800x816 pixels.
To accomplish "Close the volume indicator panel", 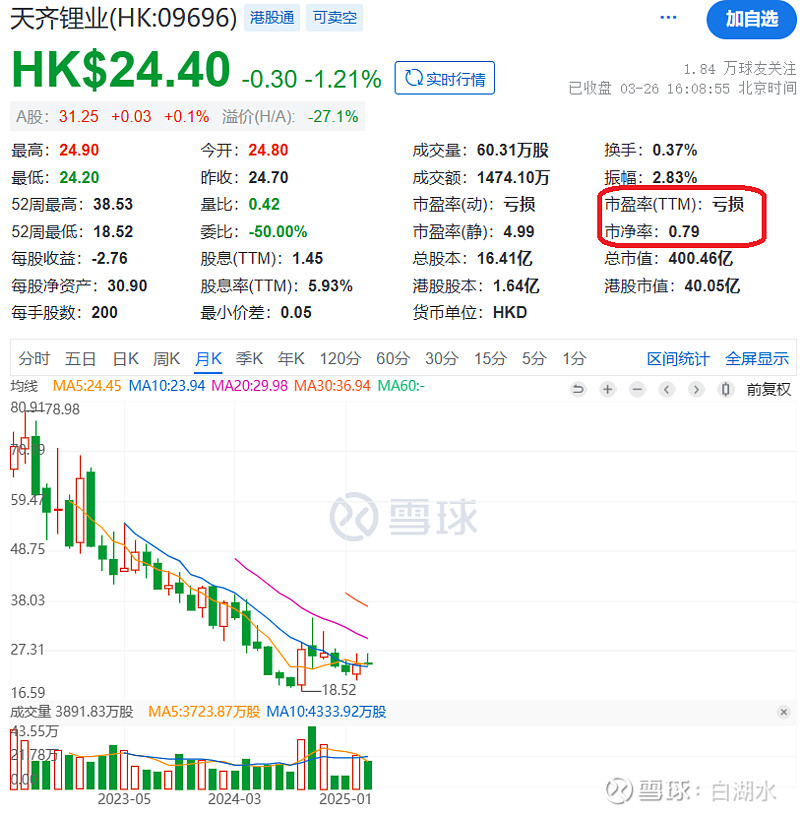I will tap(784, 712).
